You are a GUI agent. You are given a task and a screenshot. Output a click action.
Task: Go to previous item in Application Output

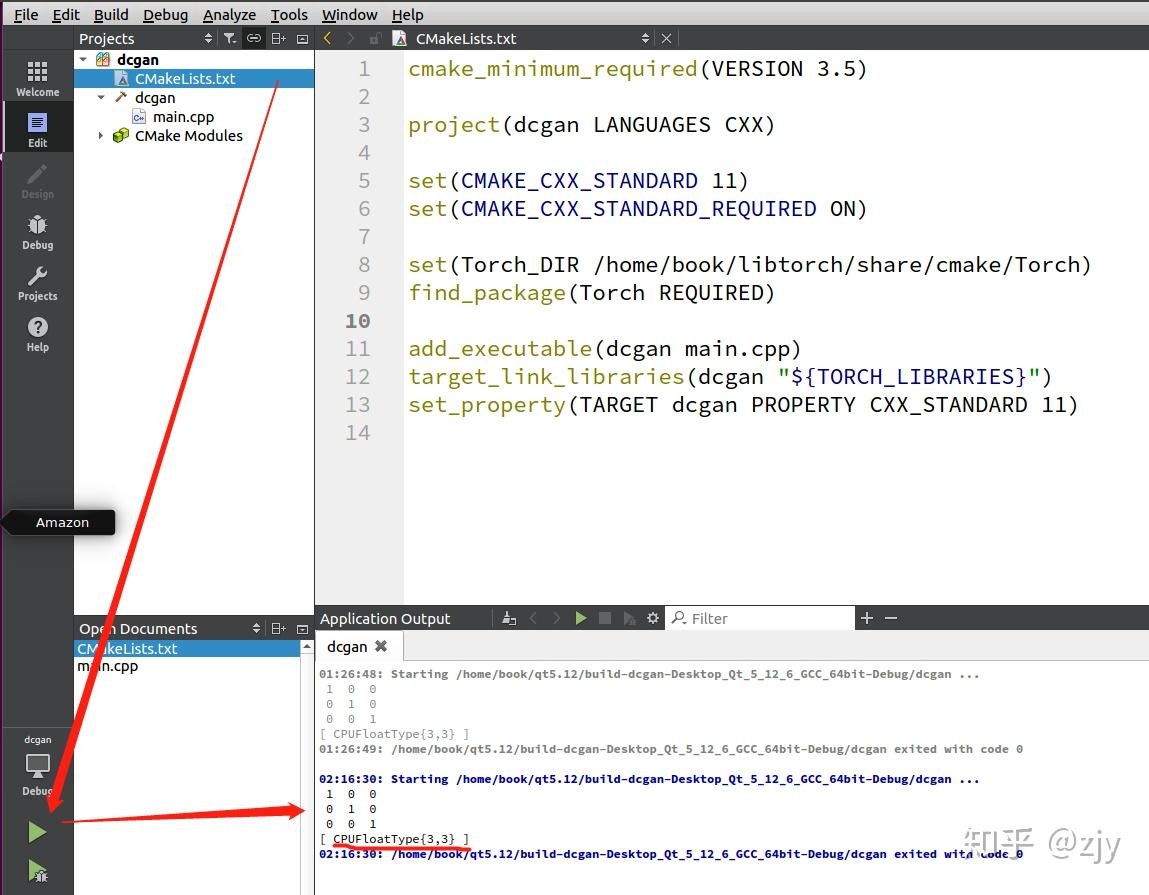click(533, 618)
